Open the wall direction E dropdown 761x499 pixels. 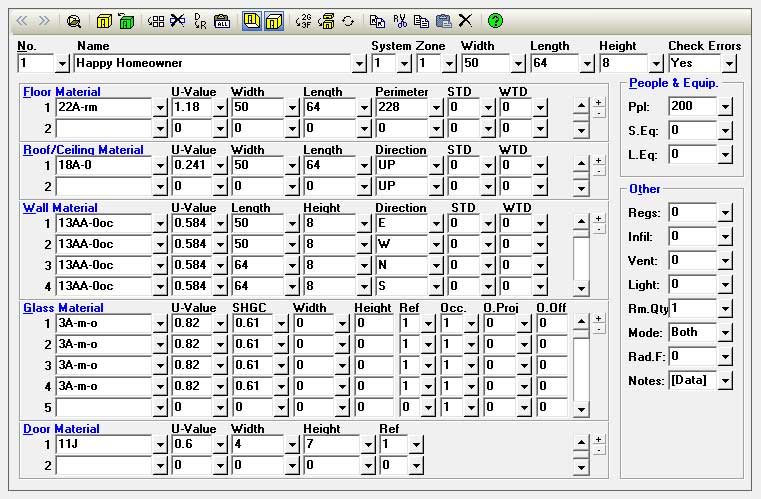436,223
